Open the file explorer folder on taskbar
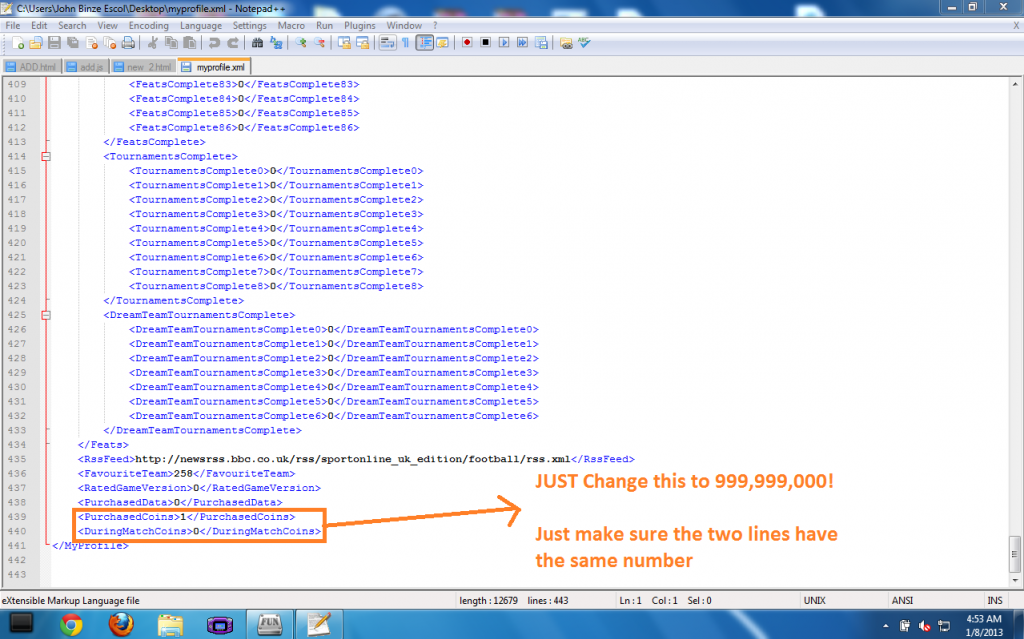Image resolution: width=1024 pixels, height=639 pixels. pyautogui.click(x=170, y=625)
